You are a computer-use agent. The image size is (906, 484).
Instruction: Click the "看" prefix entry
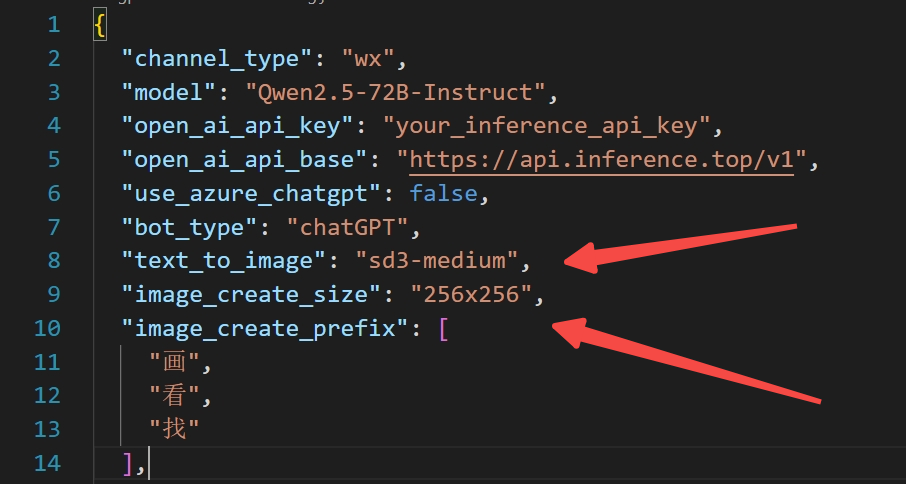174,396
